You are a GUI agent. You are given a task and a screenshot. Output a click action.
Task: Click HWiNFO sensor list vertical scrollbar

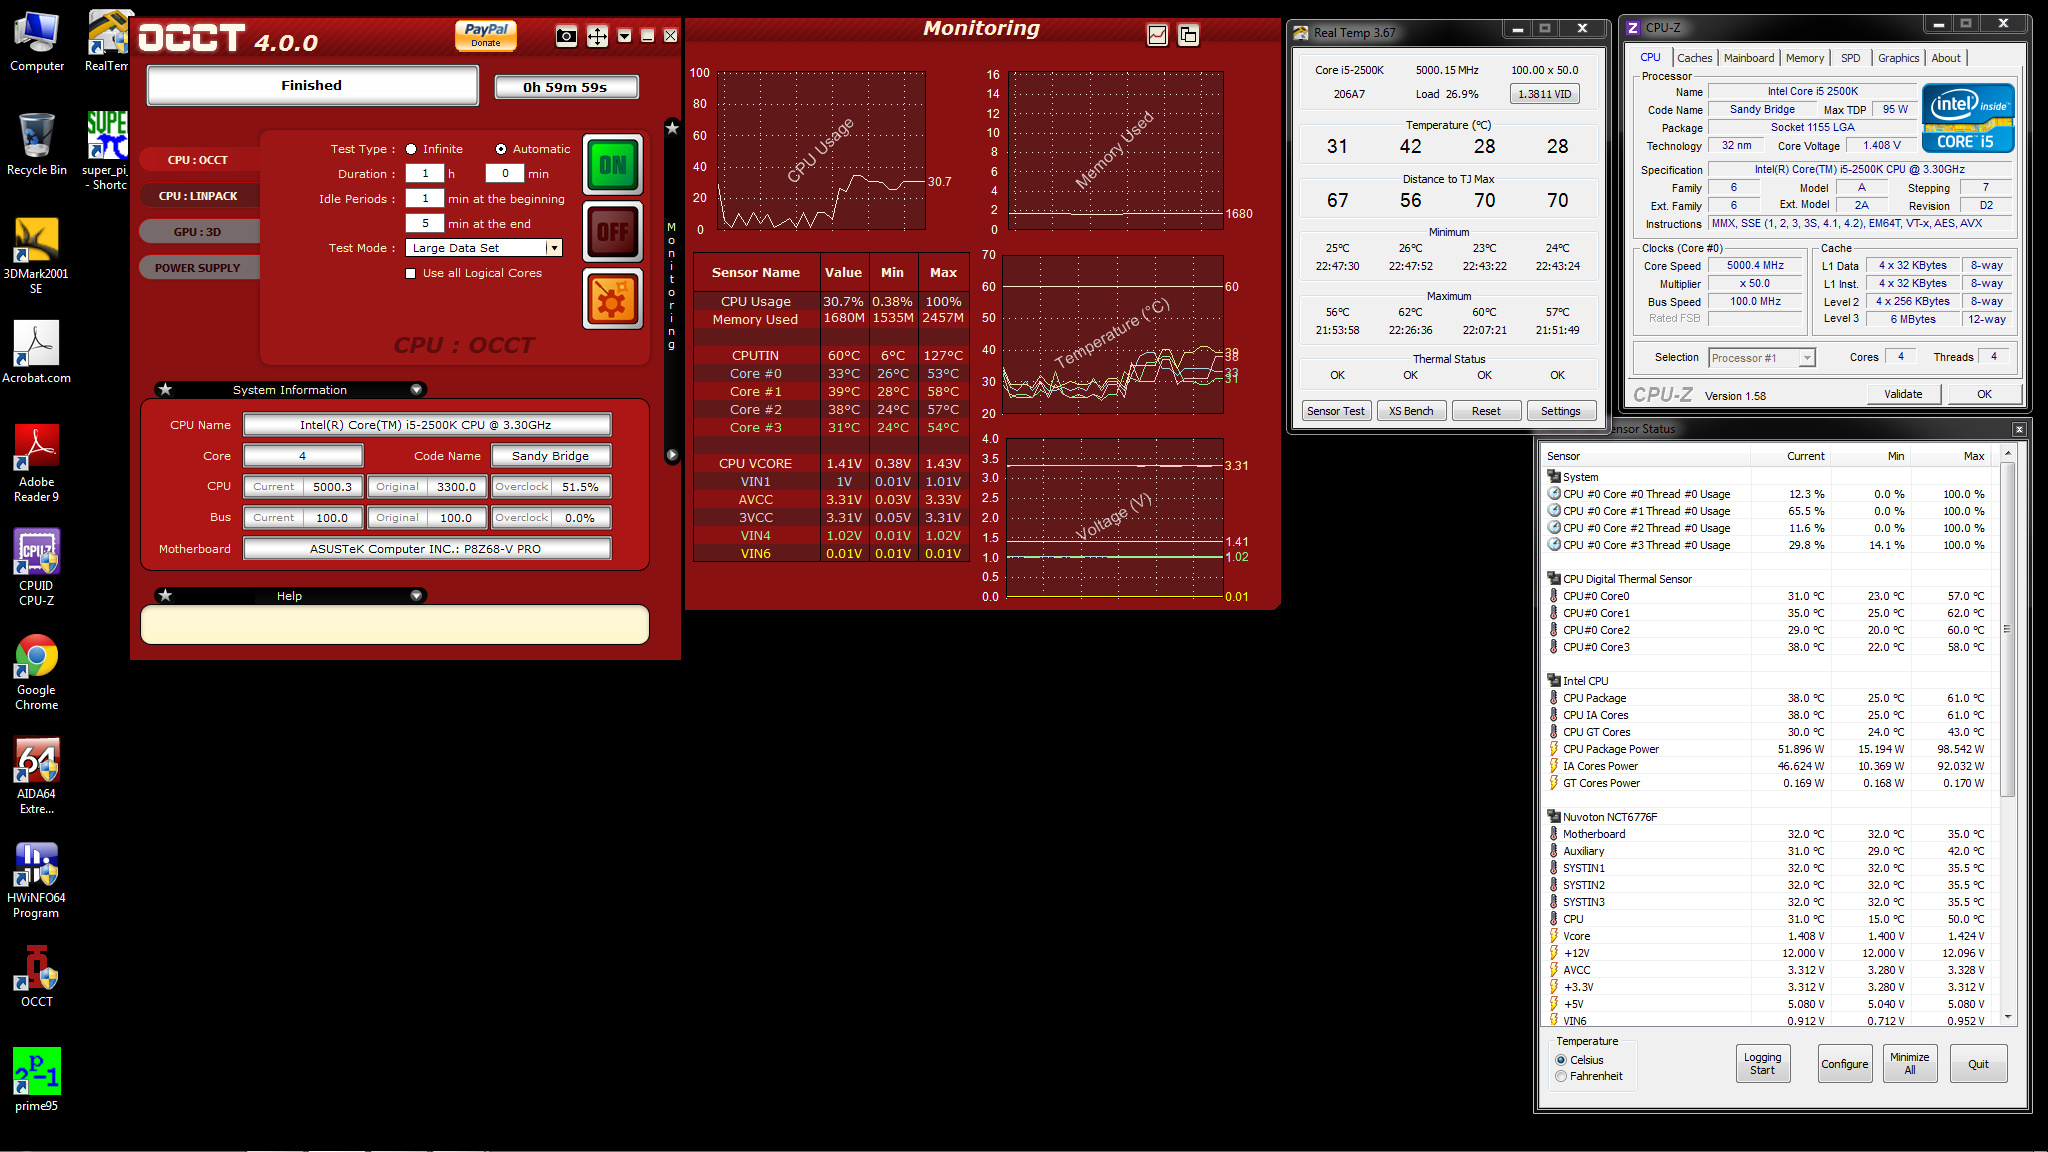click(x=2007, y=735)
